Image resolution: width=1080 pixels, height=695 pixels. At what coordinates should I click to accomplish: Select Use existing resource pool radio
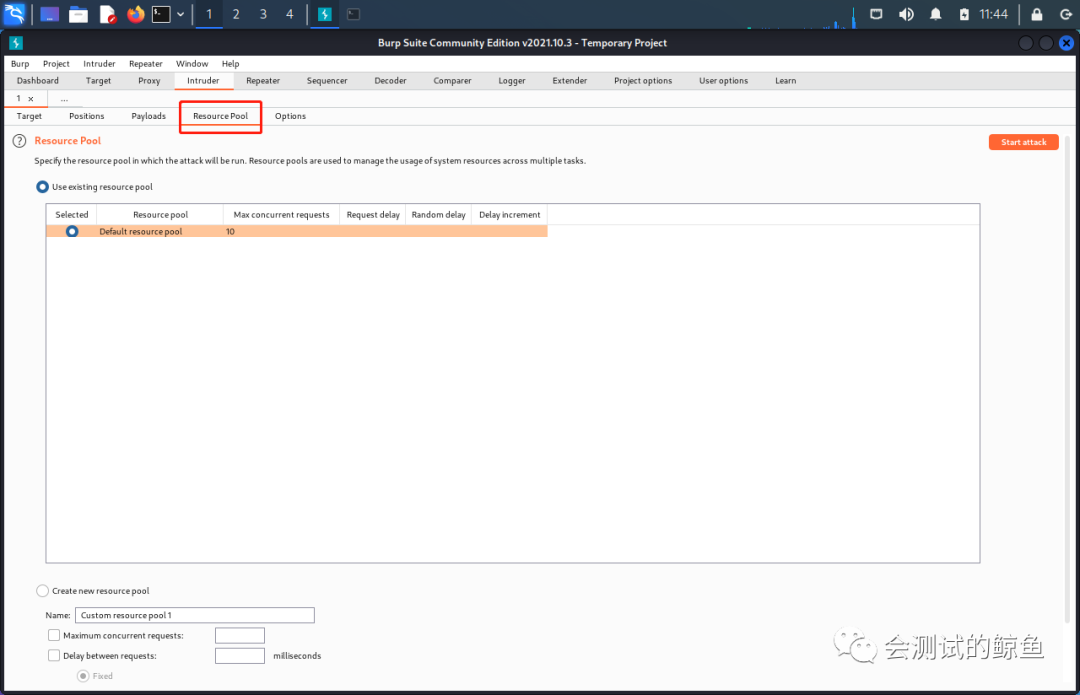click(43, 187)
